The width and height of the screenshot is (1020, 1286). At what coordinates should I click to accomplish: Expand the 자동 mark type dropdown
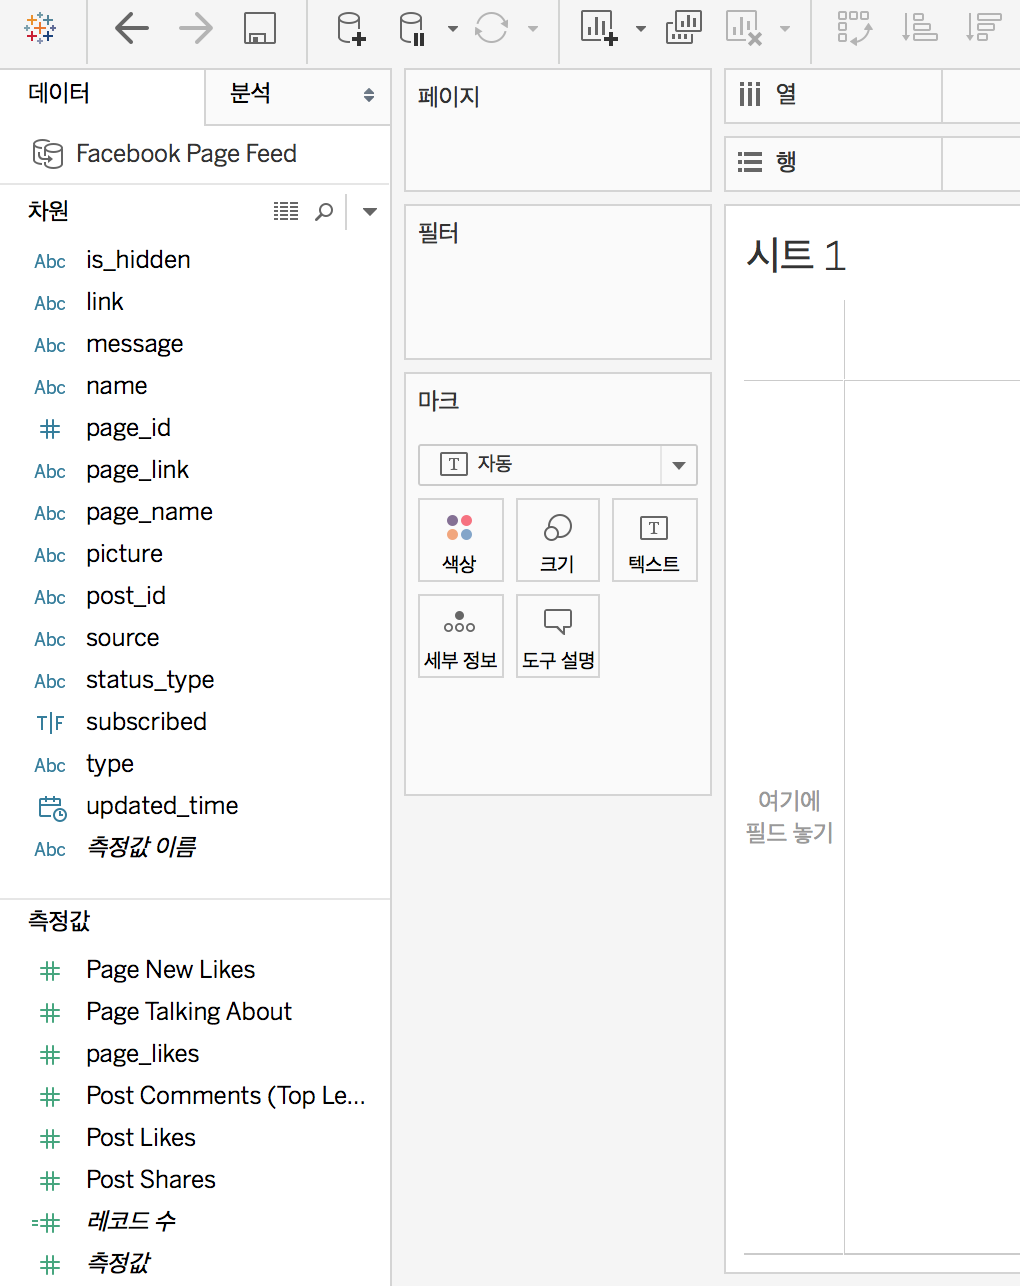(x=679, y=465)
